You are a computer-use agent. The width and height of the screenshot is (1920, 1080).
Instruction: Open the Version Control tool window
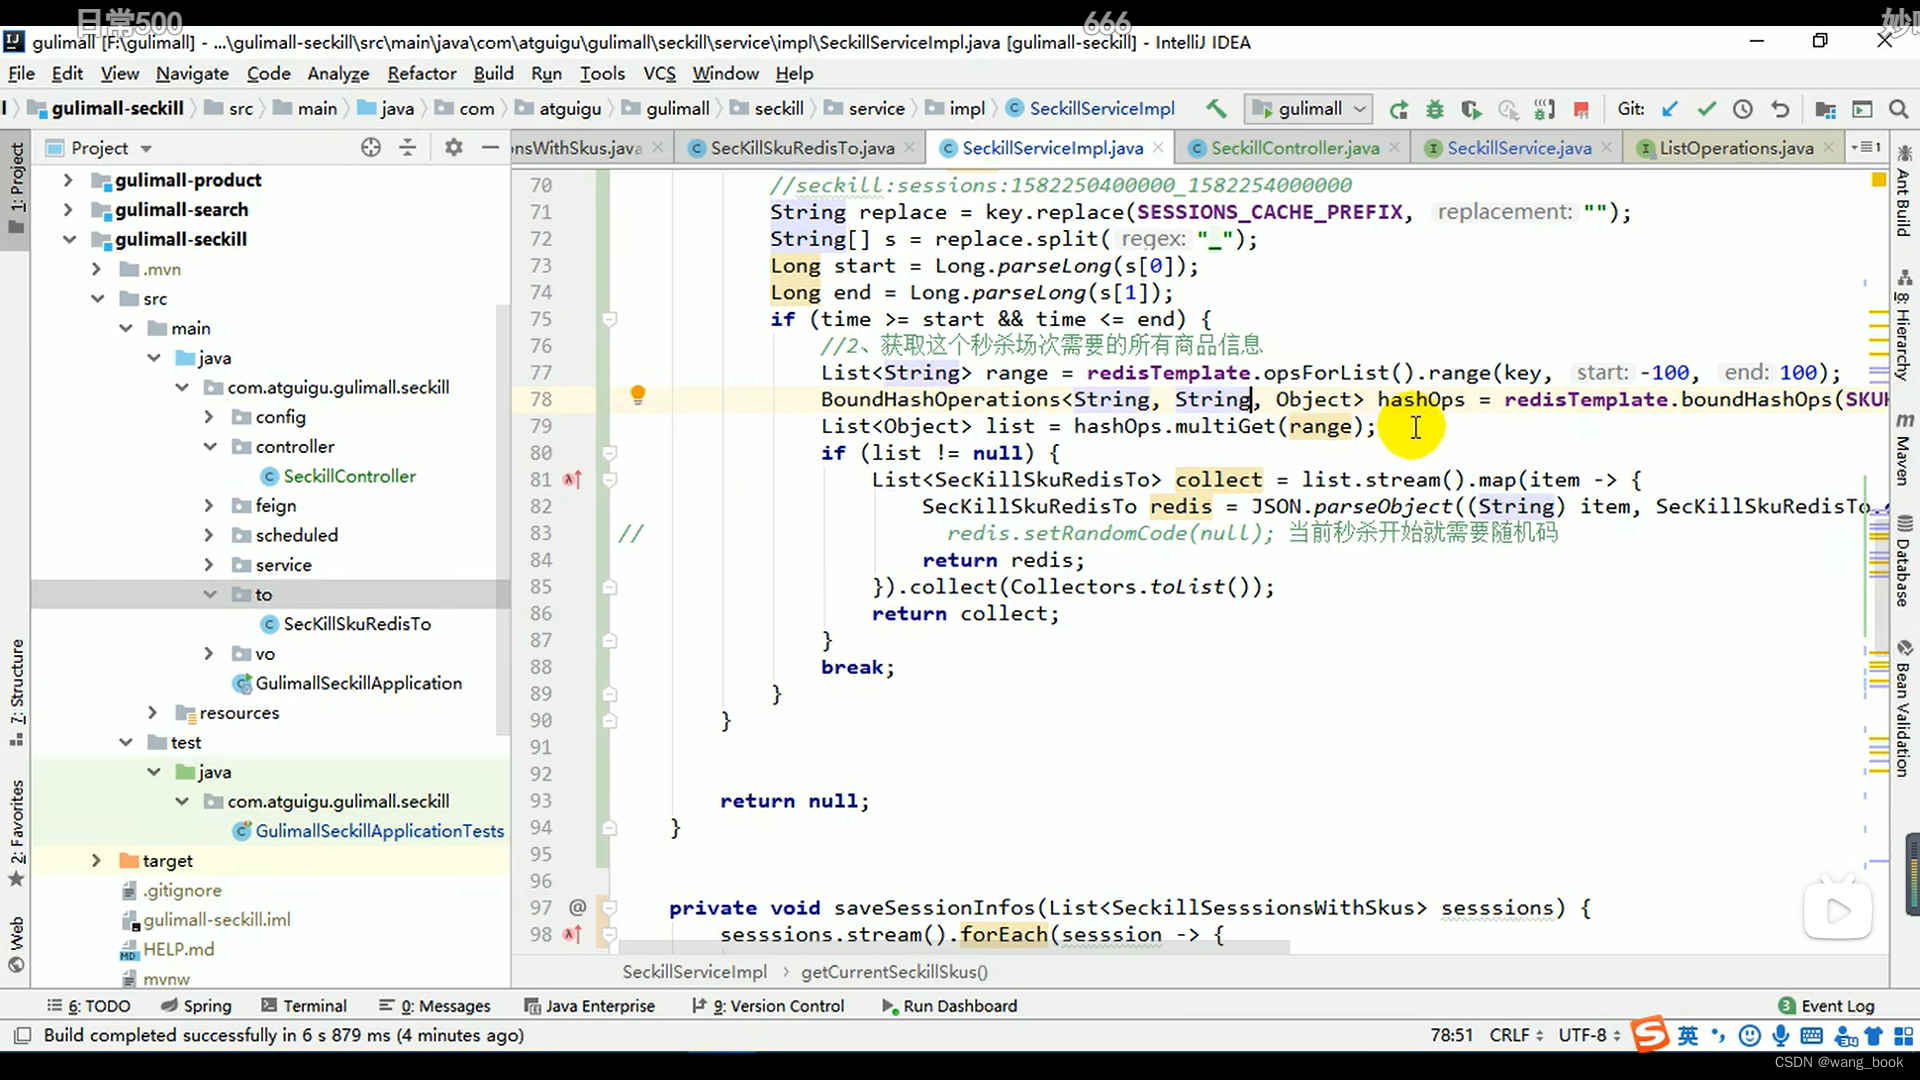(768, 1005)
